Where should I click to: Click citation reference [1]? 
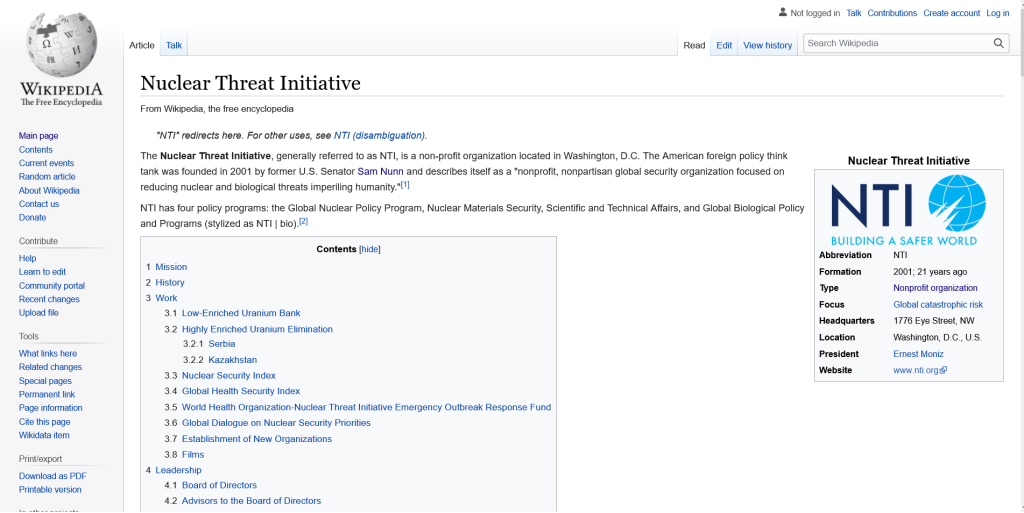[405, 185]
